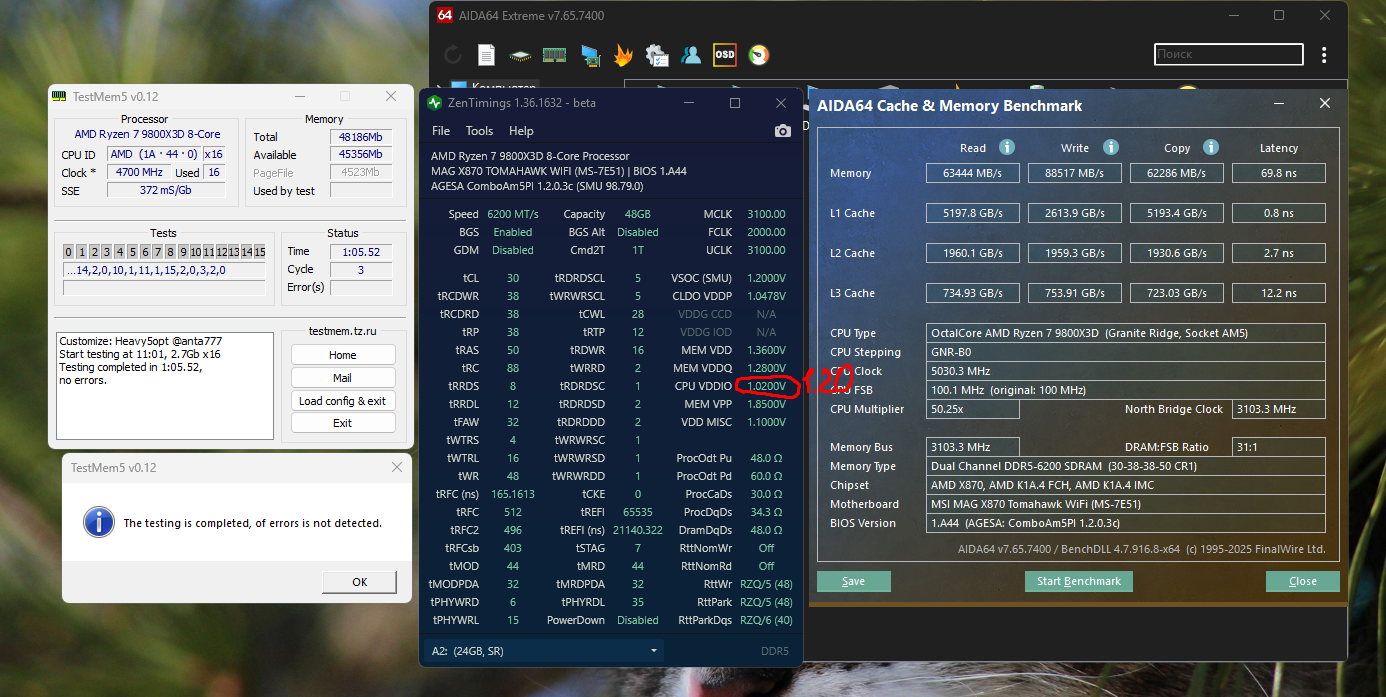Click the Memory Write value 88517 MB/s
This screenshot has width=1386, height=697.
[x=1075, y=173]
